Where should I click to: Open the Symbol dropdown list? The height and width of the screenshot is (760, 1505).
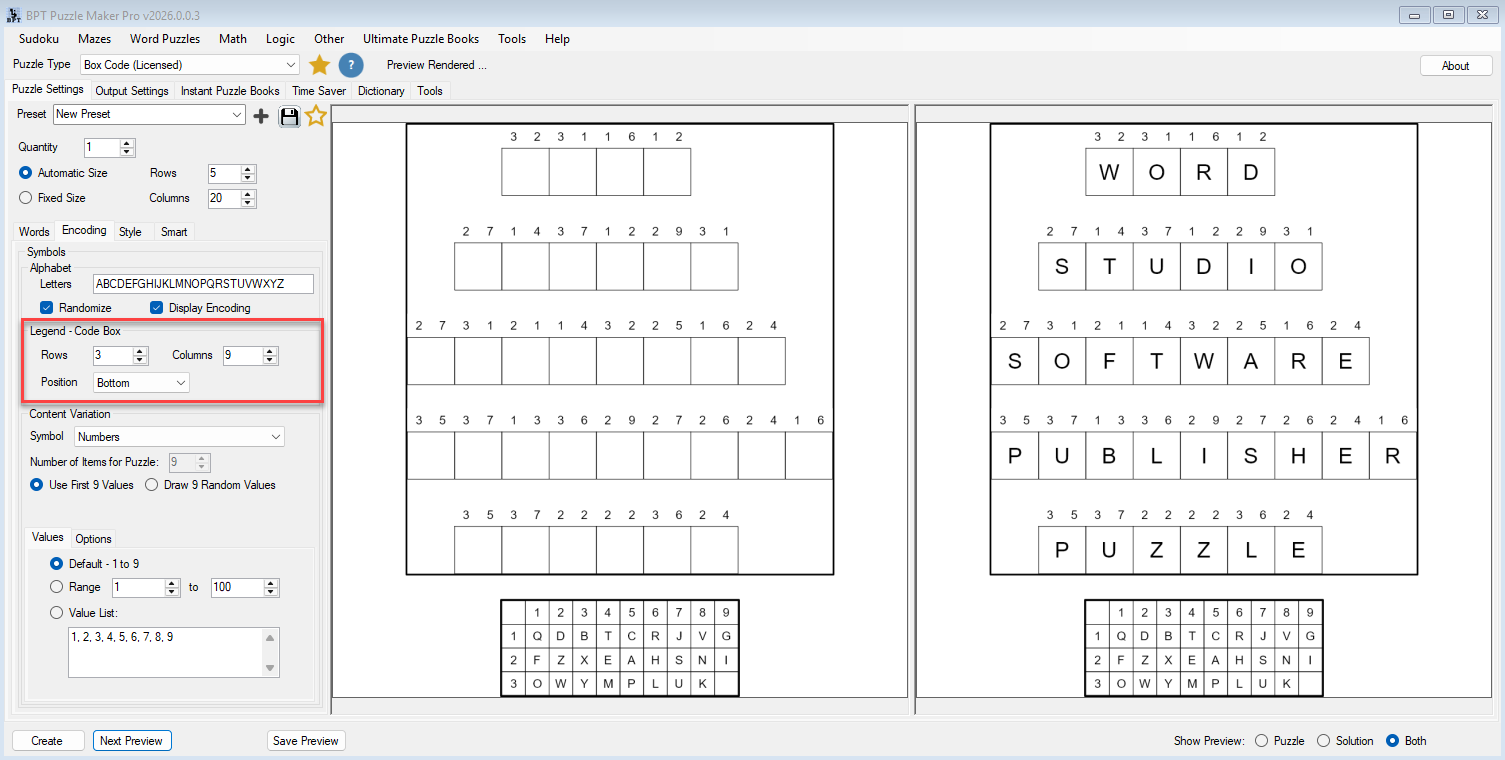pyautogui.click(x=180, y=437)
